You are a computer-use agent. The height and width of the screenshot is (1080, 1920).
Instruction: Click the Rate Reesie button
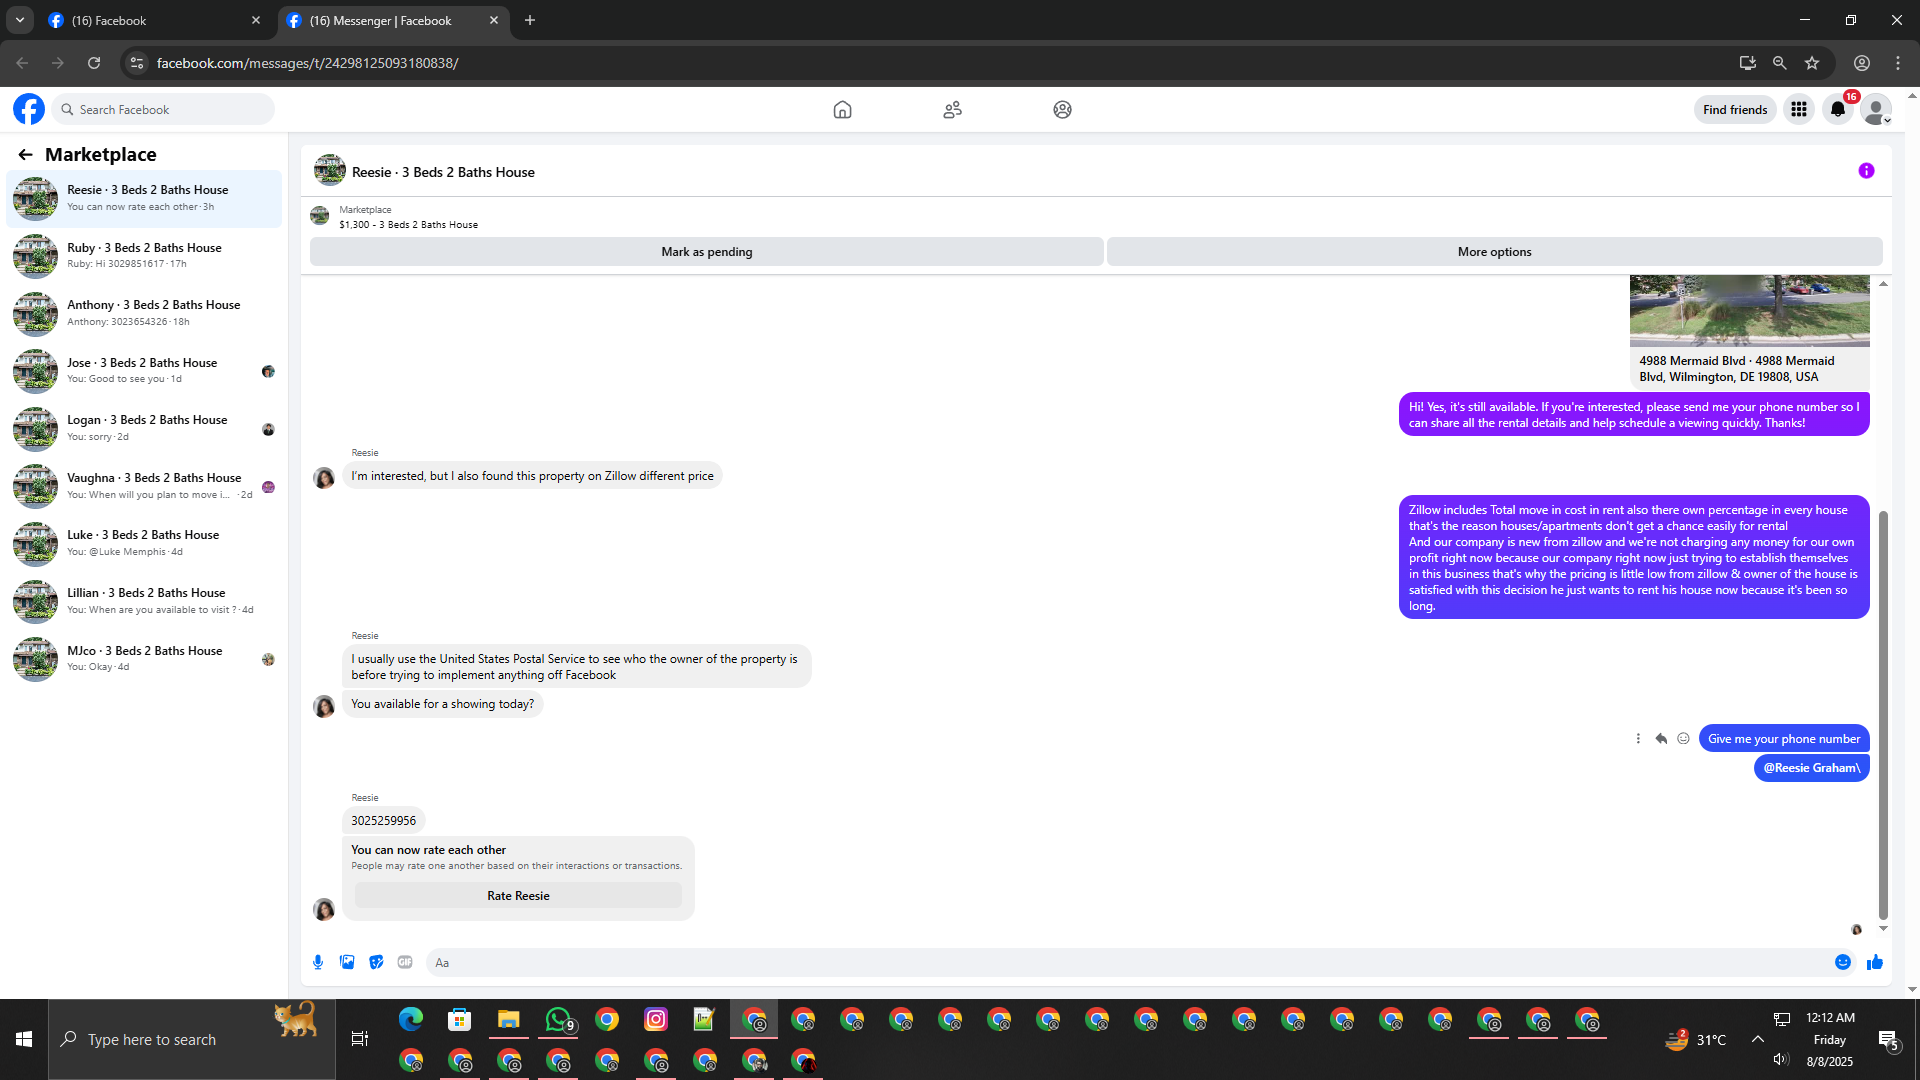coord(518,896)
